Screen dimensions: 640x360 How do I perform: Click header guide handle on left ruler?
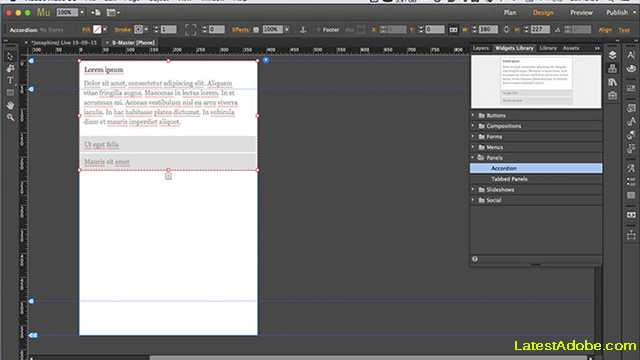coord(32,89)
